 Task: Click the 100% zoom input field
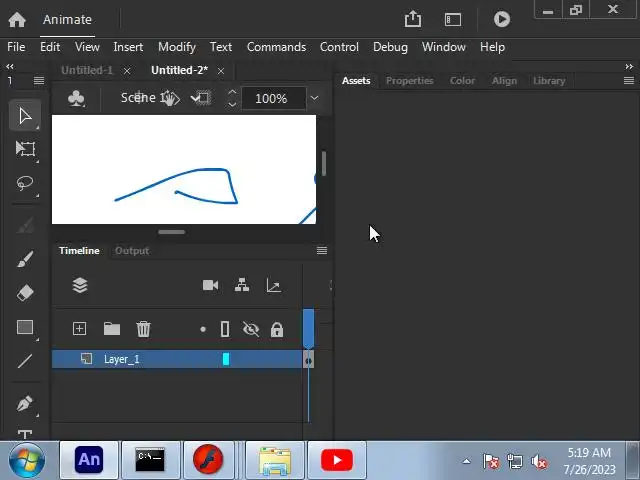tap(273, 98)
